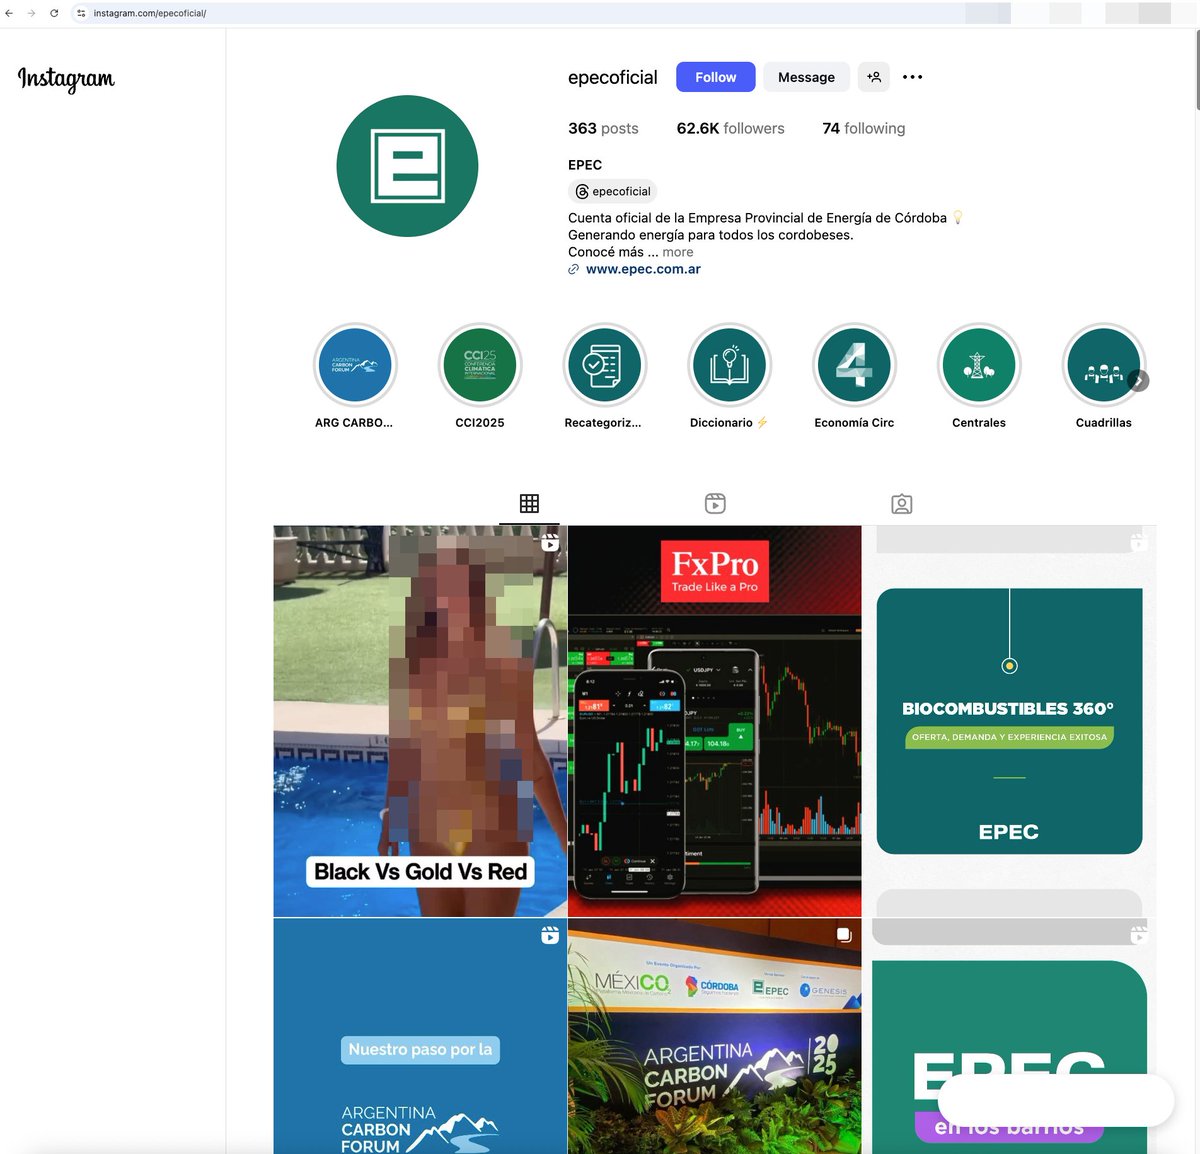Click the Follow button
1200x1154 pixels.
click(x=714, y=76)
